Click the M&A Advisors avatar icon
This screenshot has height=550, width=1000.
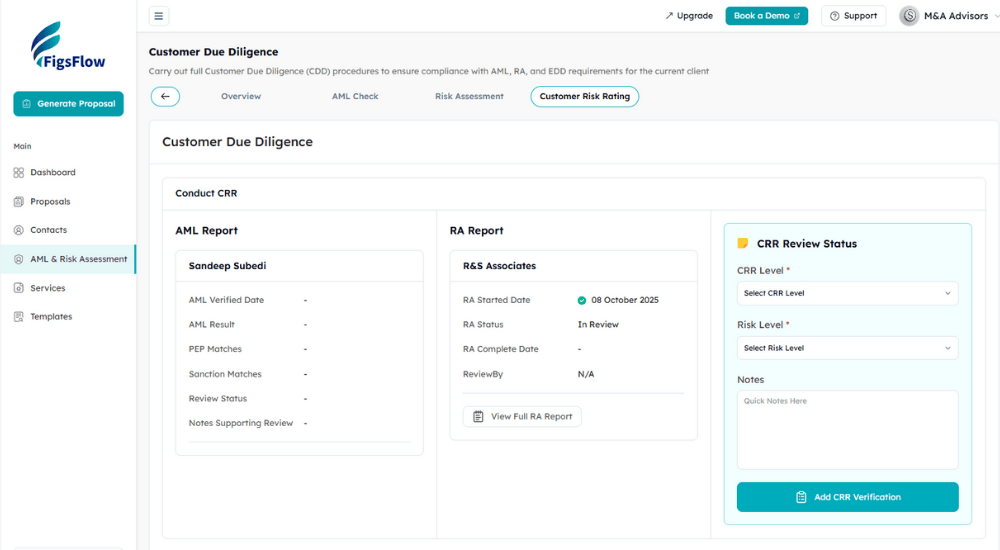coord(909,16)
